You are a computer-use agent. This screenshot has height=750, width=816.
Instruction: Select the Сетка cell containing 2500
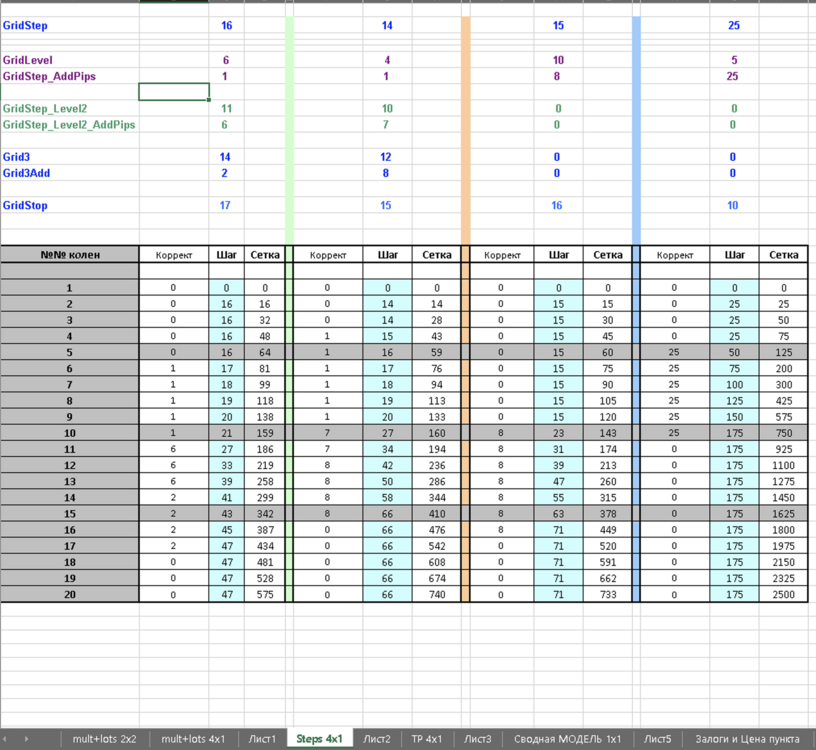tap(783, 594)
